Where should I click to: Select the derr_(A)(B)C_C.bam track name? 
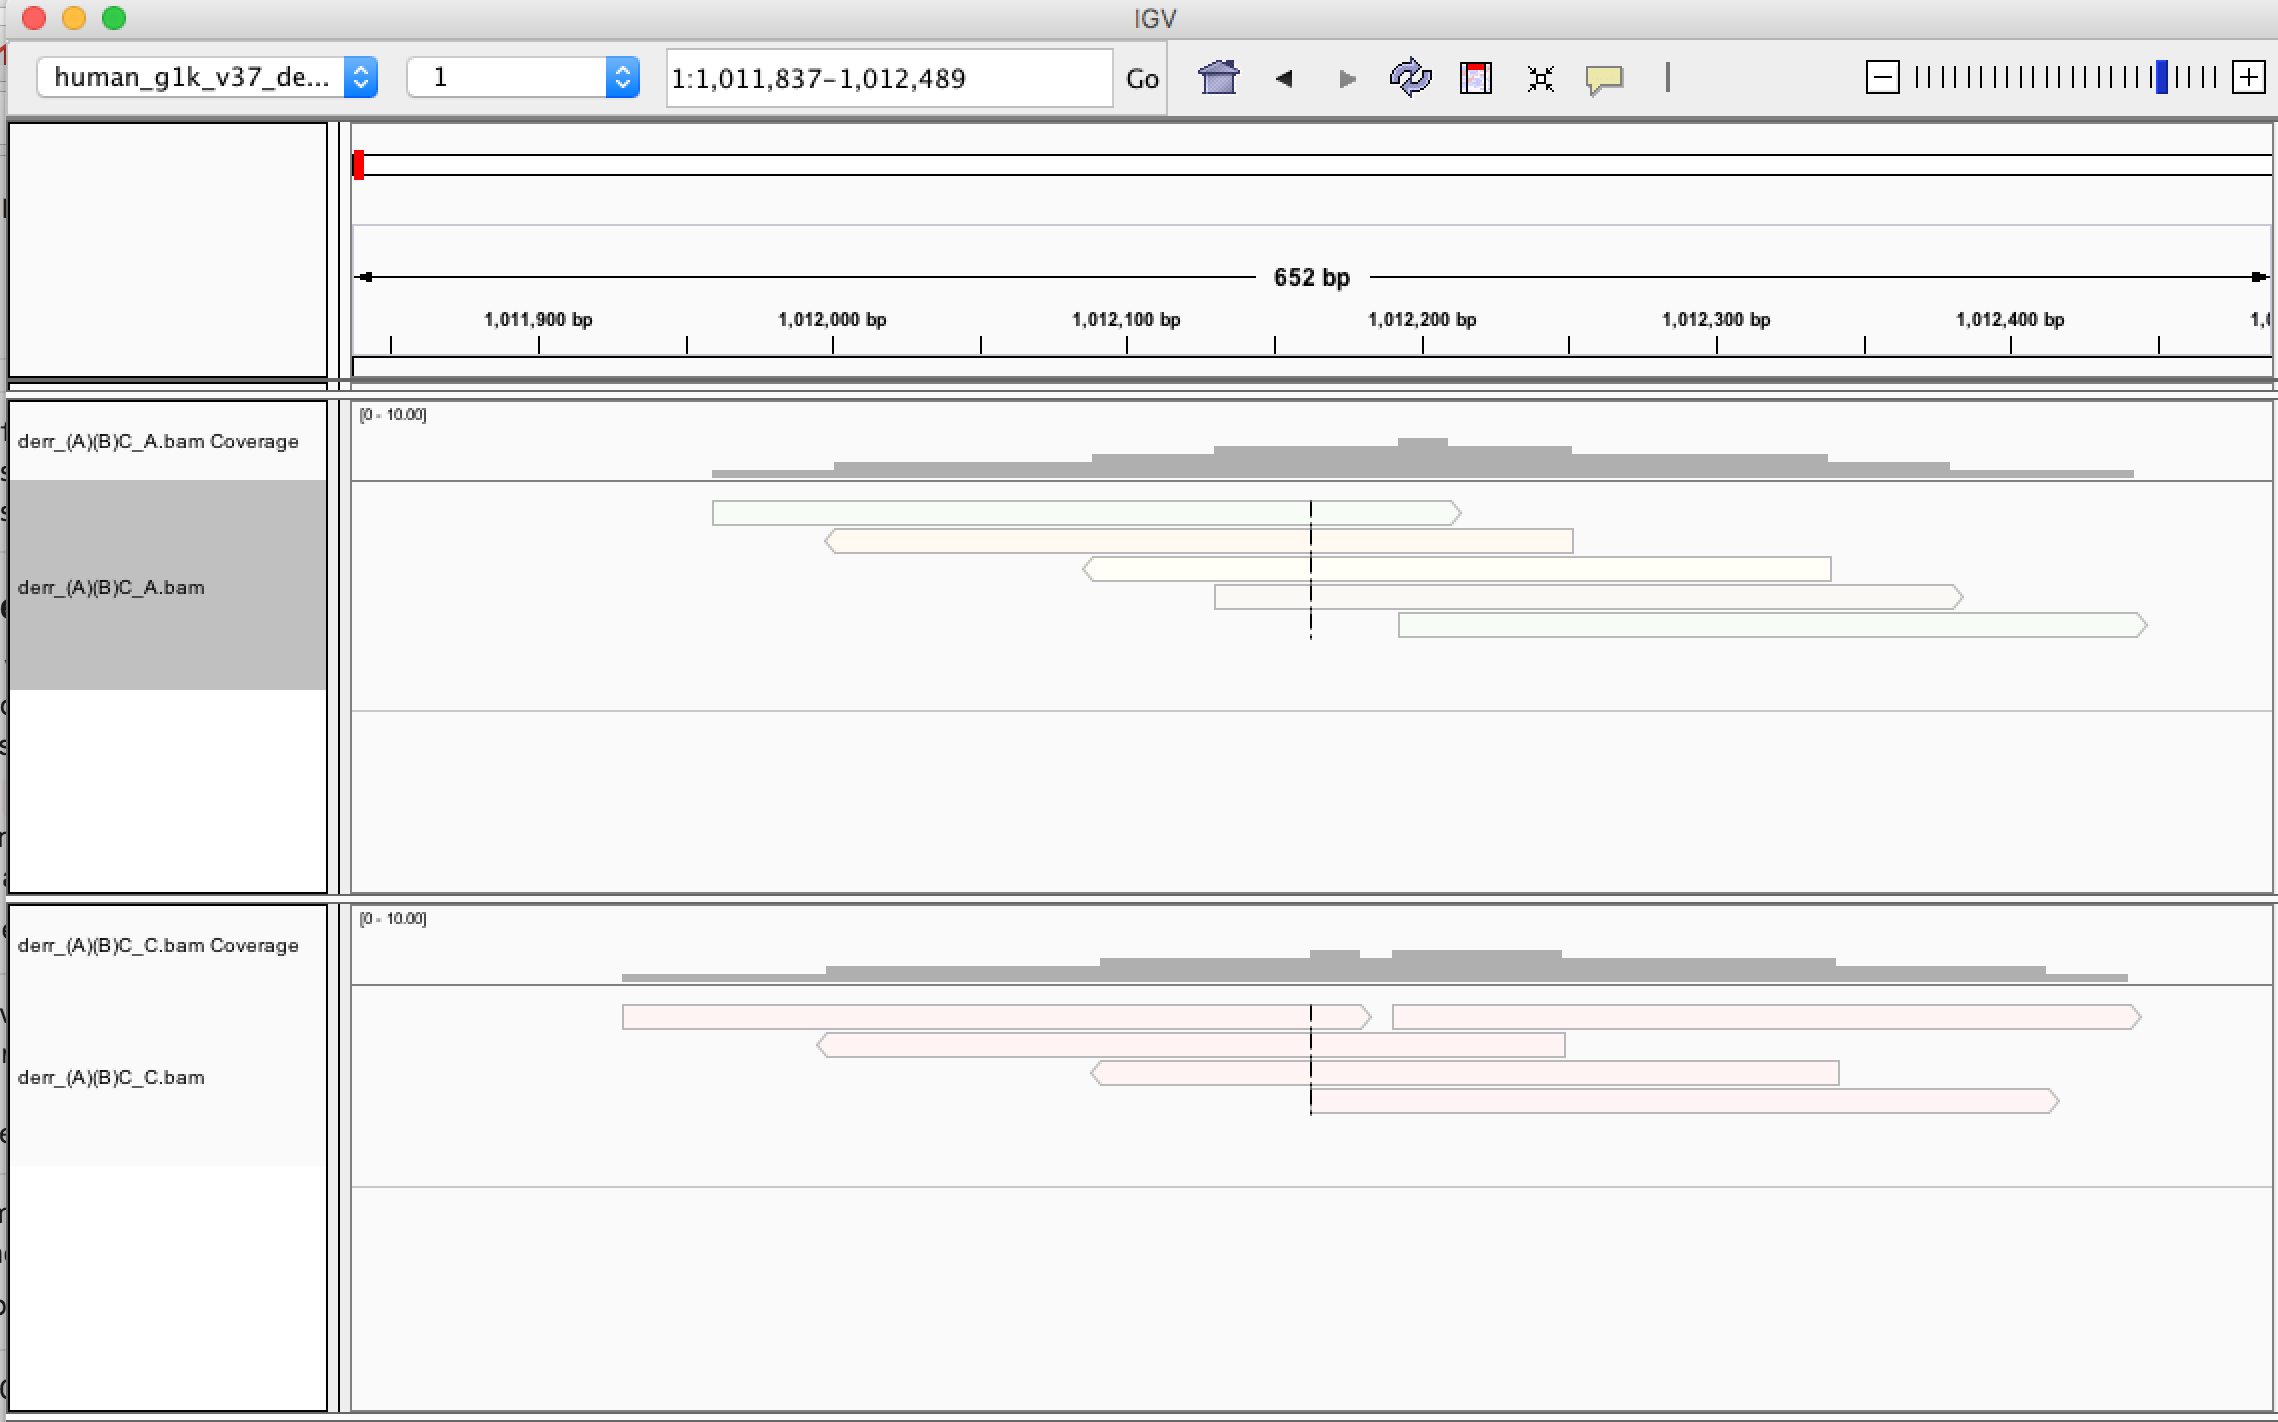tap(111, 1078)
